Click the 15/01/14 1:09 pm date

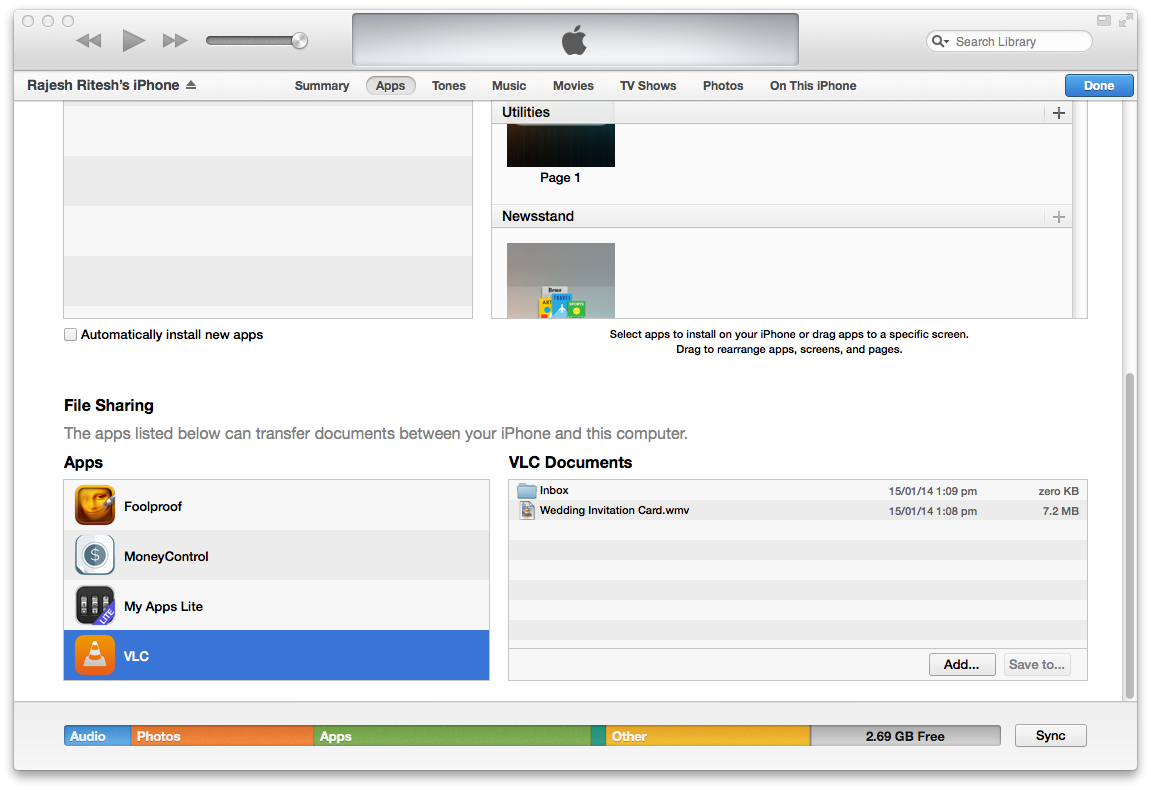[932, 491]
